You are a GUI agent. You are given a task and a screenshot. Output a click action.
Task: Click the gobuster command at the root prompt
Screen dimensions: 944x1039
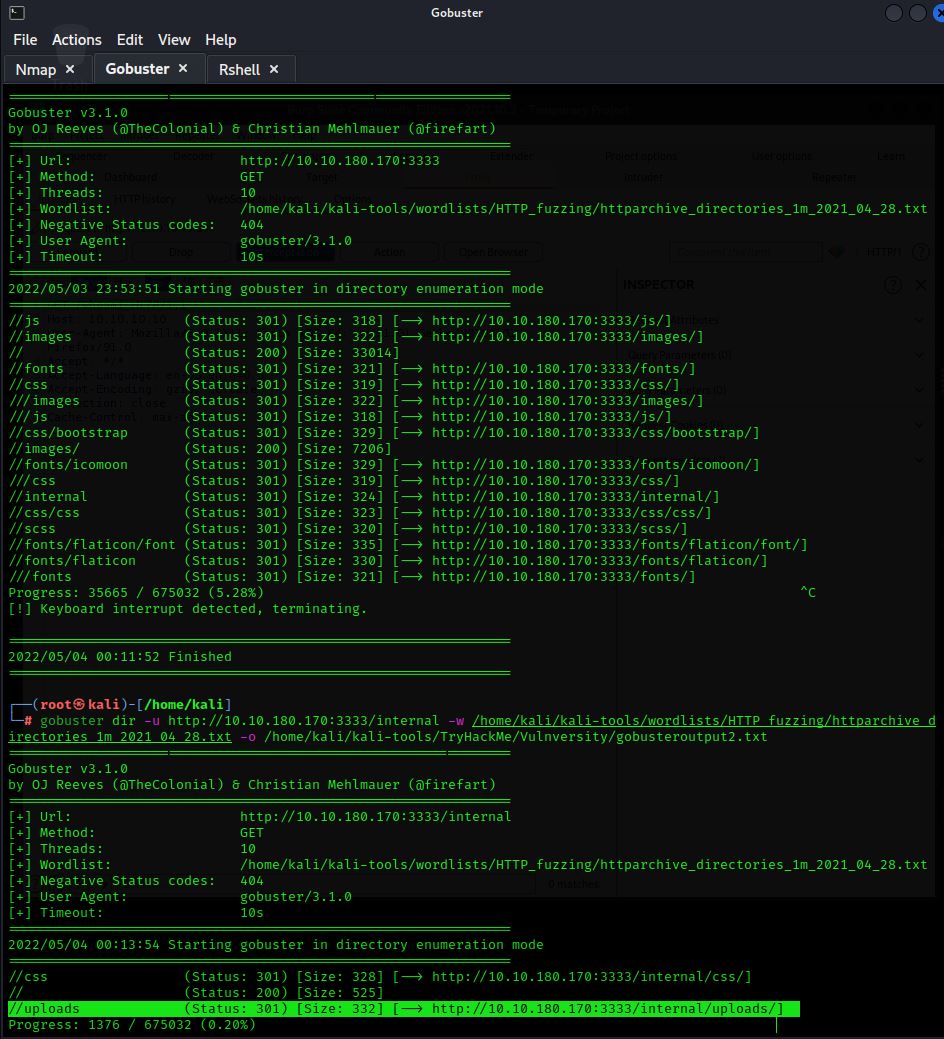pyautogui.click(x=68, y=721)
